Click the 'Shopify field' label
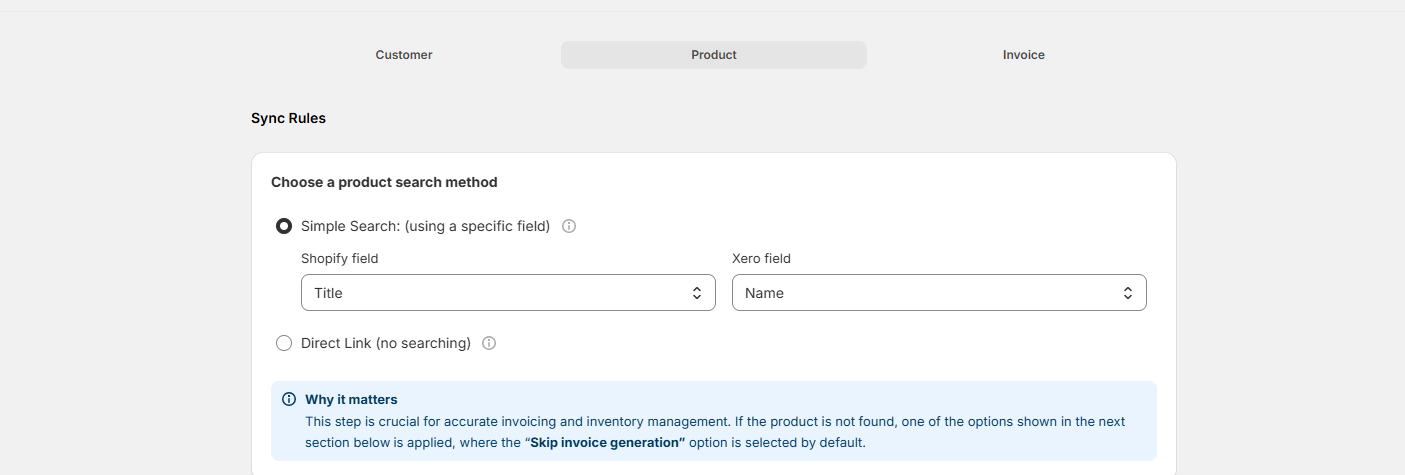 (339, 258)
